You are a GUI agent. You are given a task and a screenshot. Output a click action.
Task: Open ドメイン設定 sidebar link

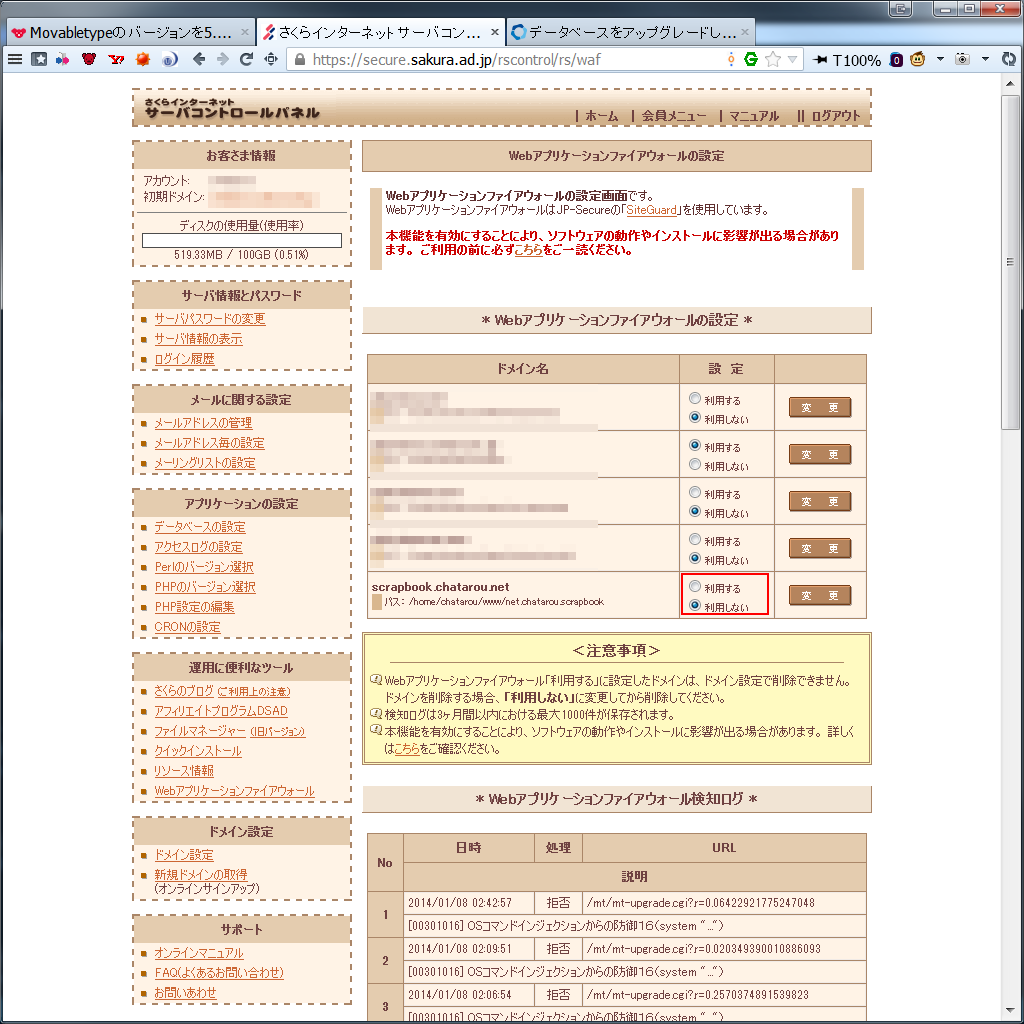pos(184,855)
